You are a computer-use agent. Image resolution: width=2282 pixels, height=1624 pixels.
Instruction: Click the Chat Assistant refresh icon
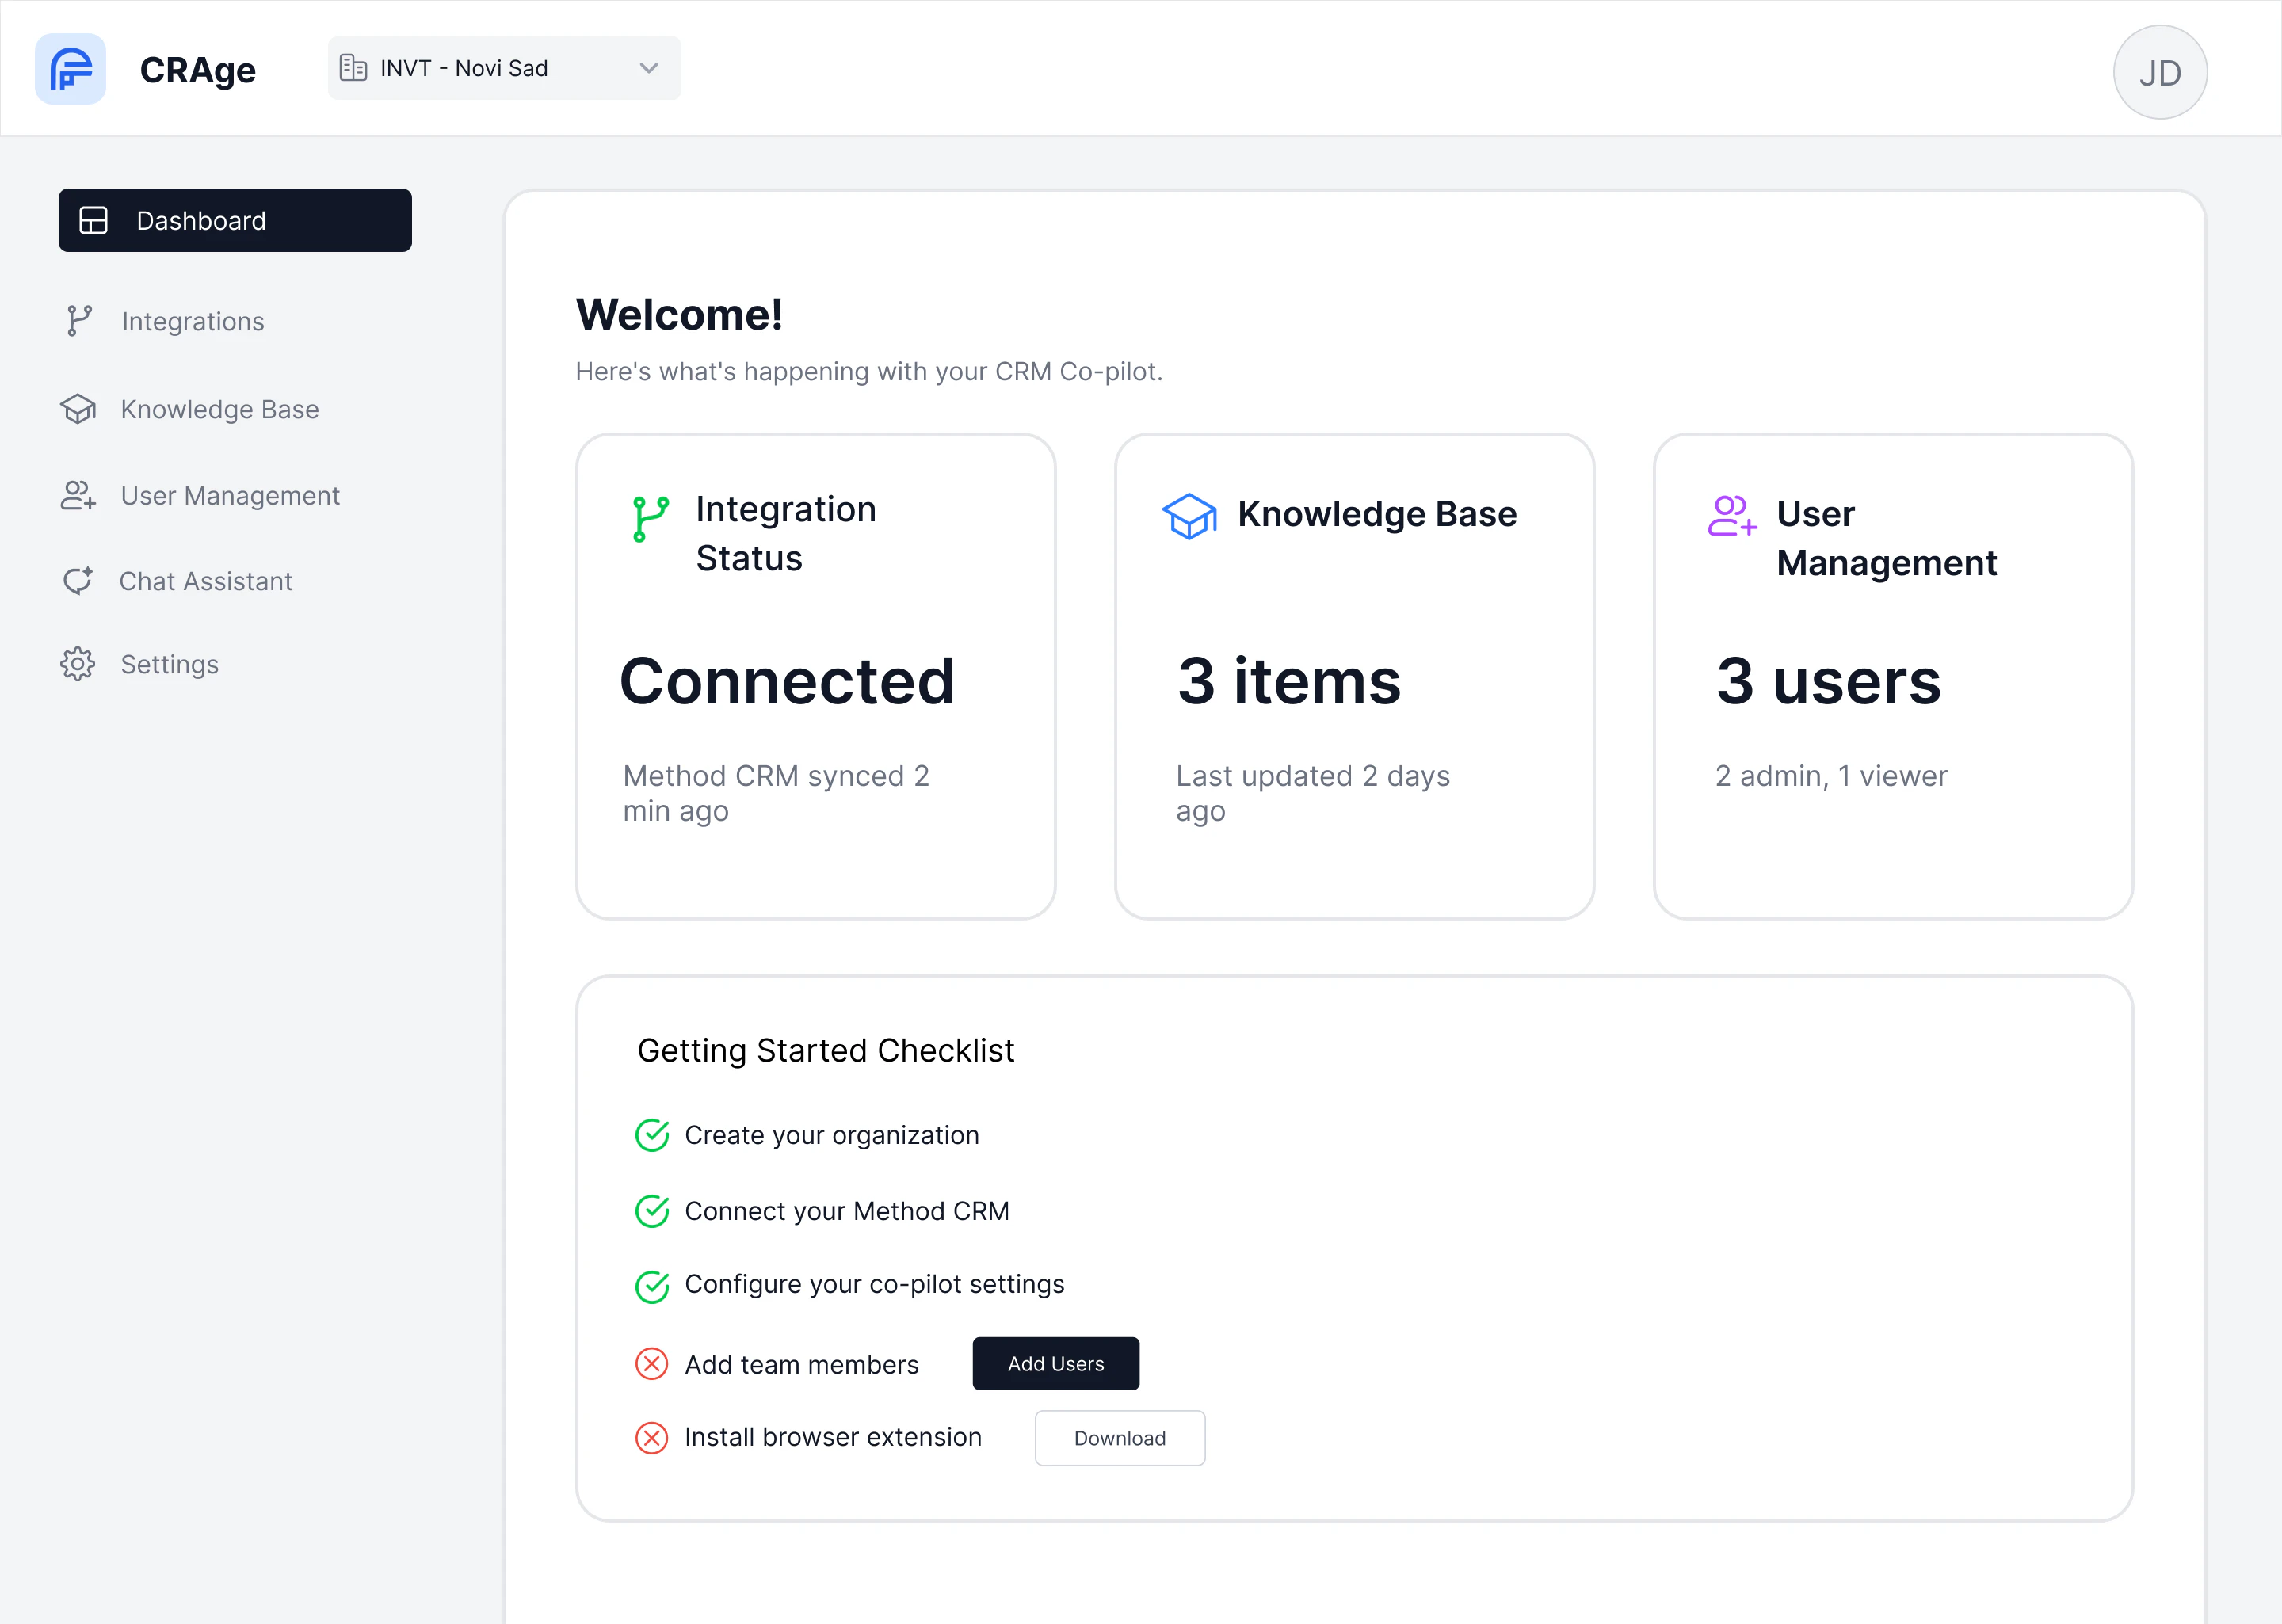pyautogui.click(x=79, y=580)
